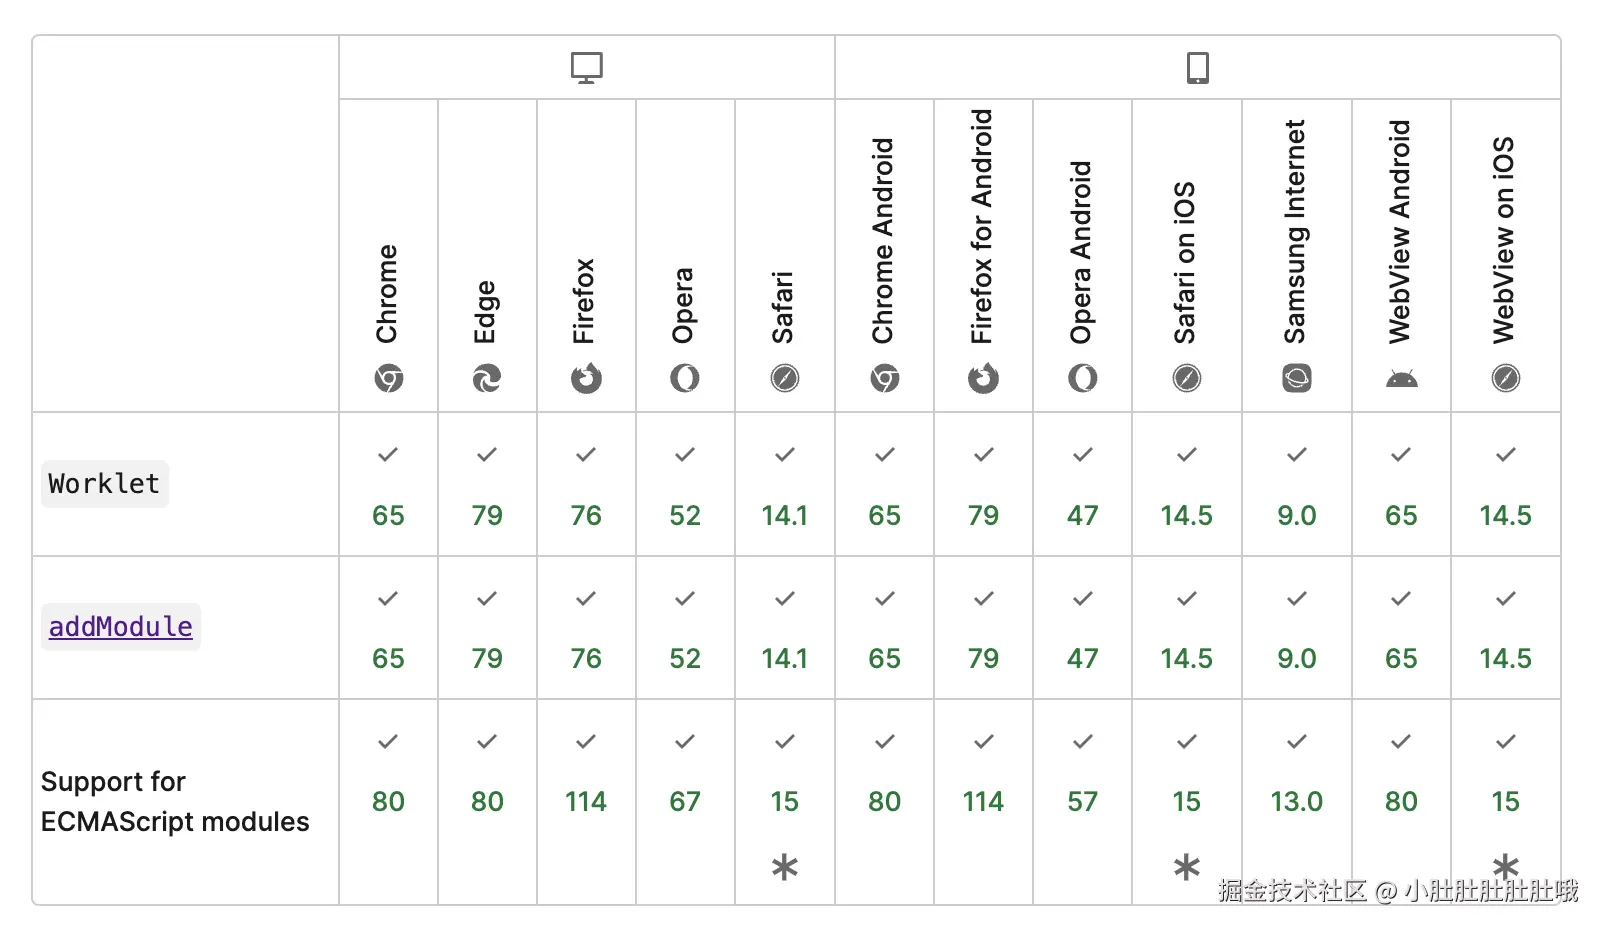1604x930 pixels.
Task: Click Firefox version 114 for ECMAScript modules
Action: 586,801
